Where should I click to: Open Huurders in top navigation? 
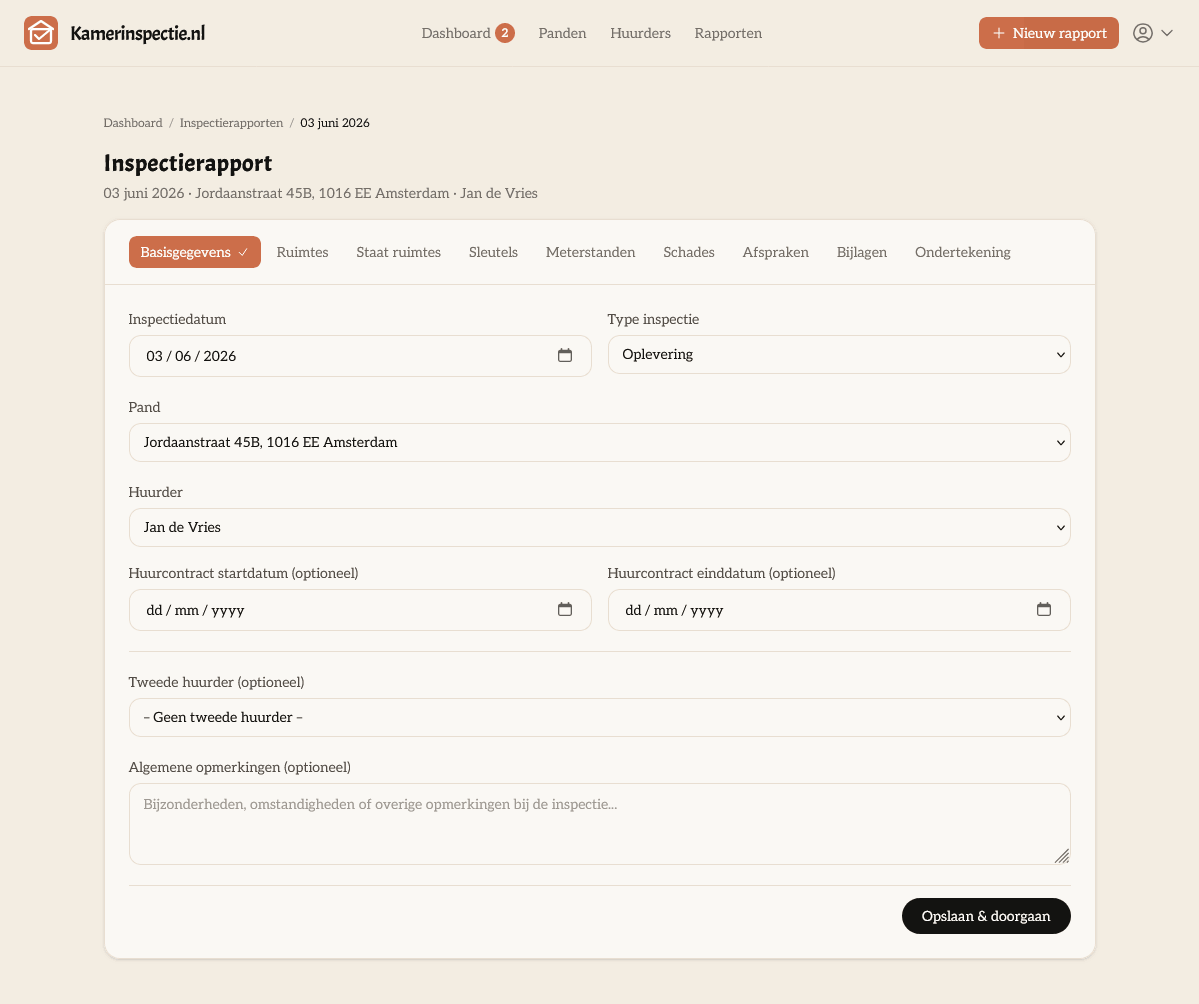(x=640, y=33)
